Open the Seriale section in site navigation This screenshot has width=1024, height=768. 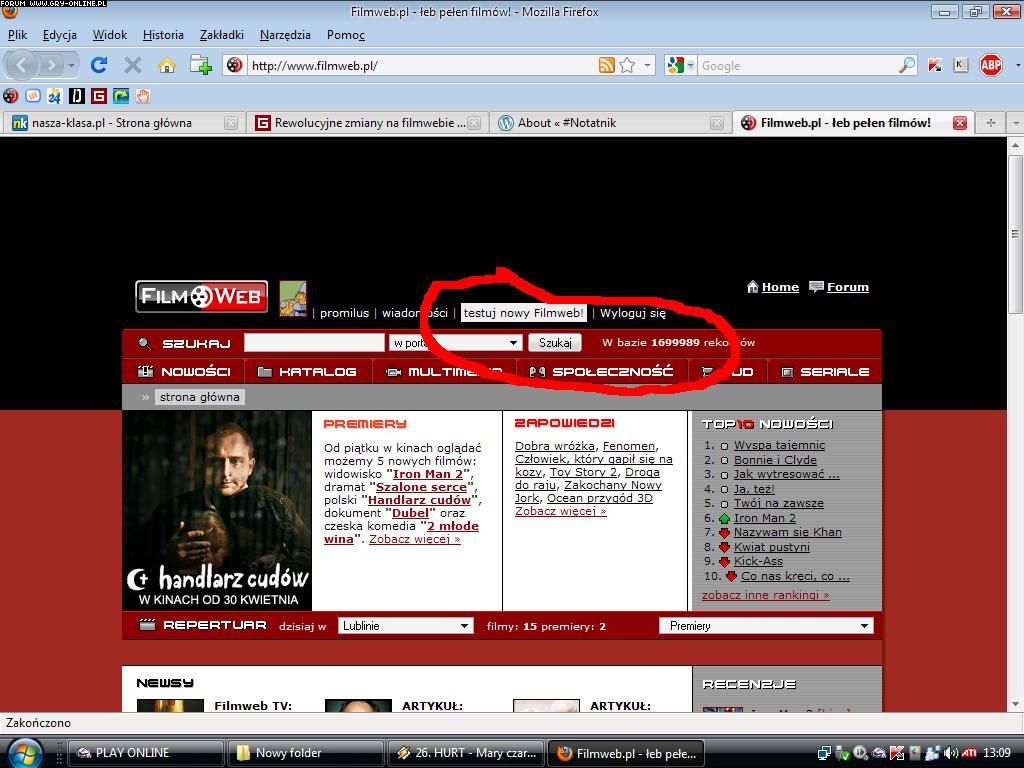point(825,372)
